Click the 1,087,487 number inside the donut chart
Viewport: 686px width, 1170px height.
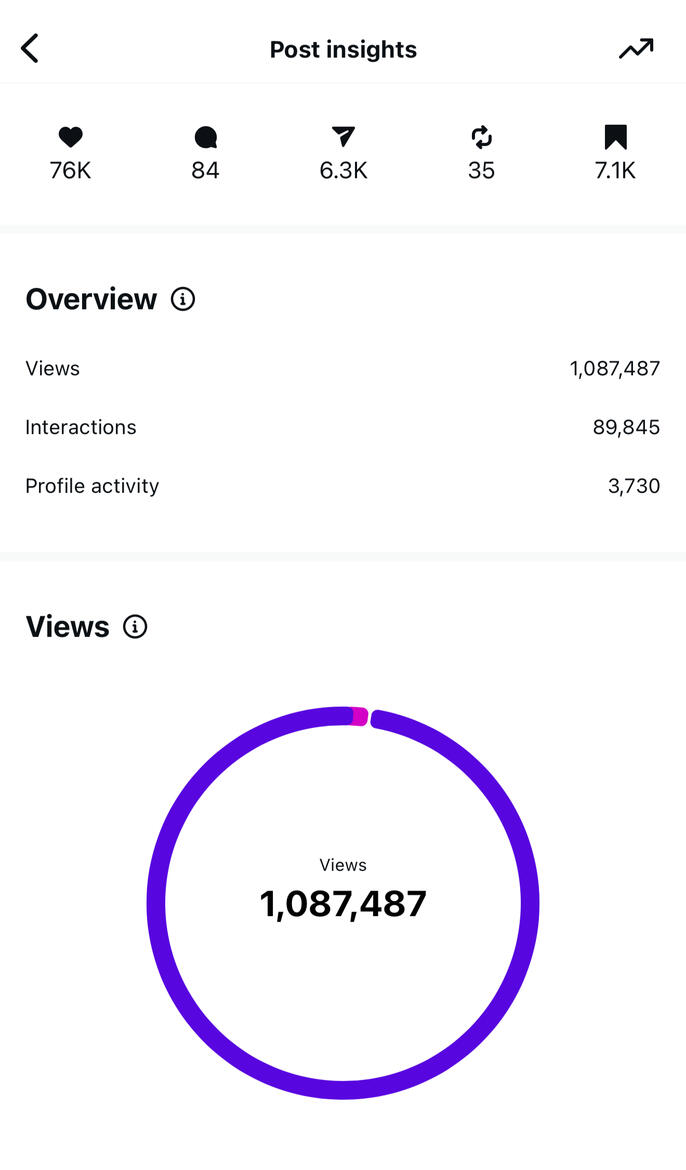click(343, 904)
